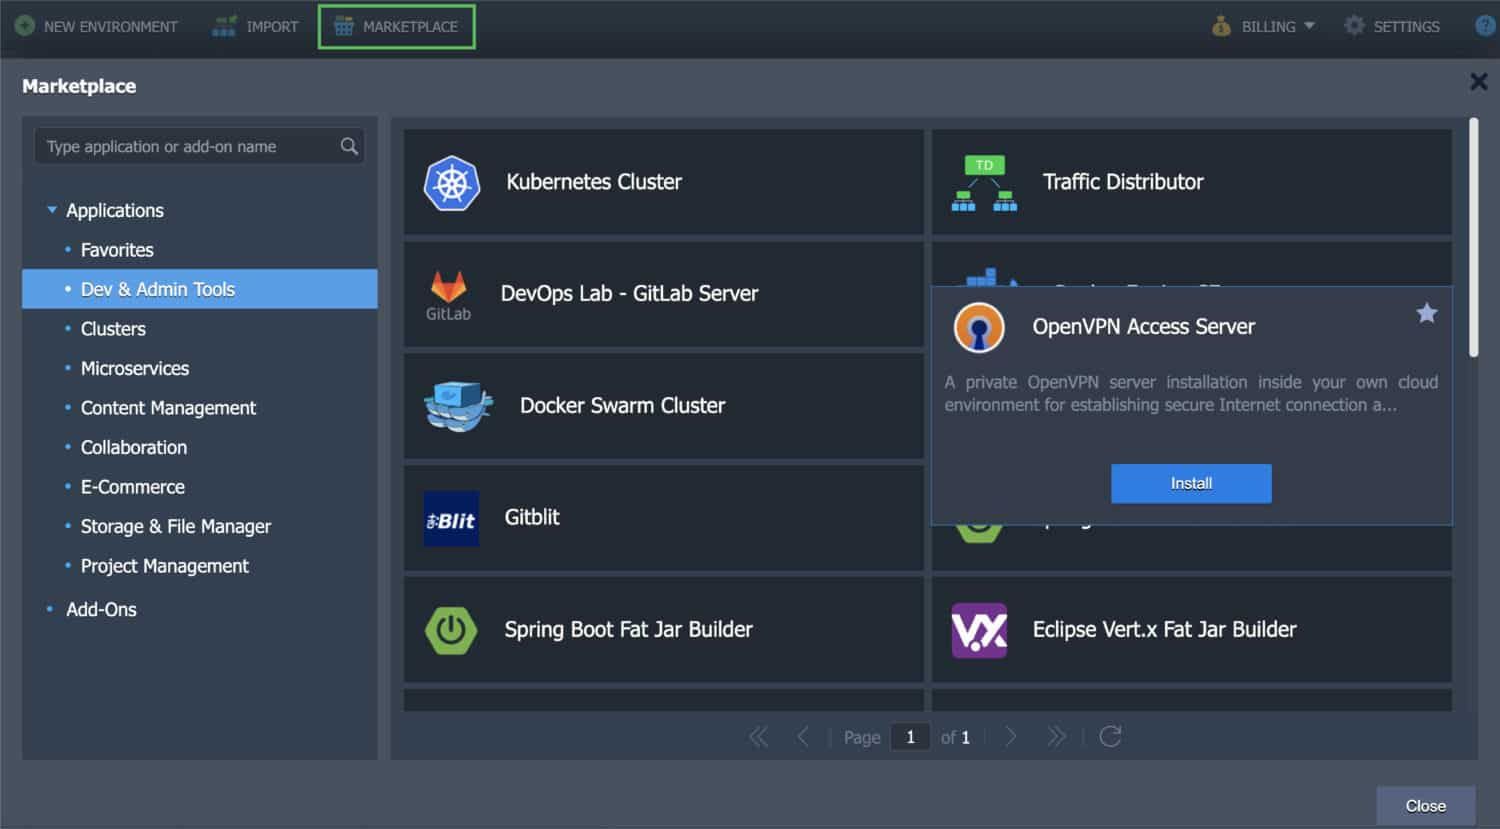Click the Billing money bag icon
The height and width of the screenshot is (829, 1500).
pos(1221,26)
